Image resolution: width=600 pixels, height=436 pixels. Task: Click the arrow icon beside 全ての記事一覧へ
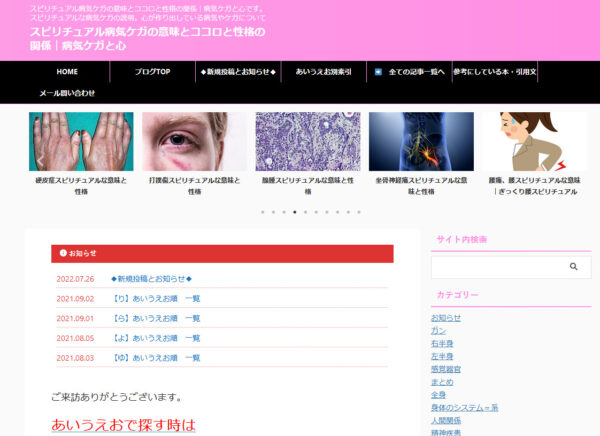(378, 72)
